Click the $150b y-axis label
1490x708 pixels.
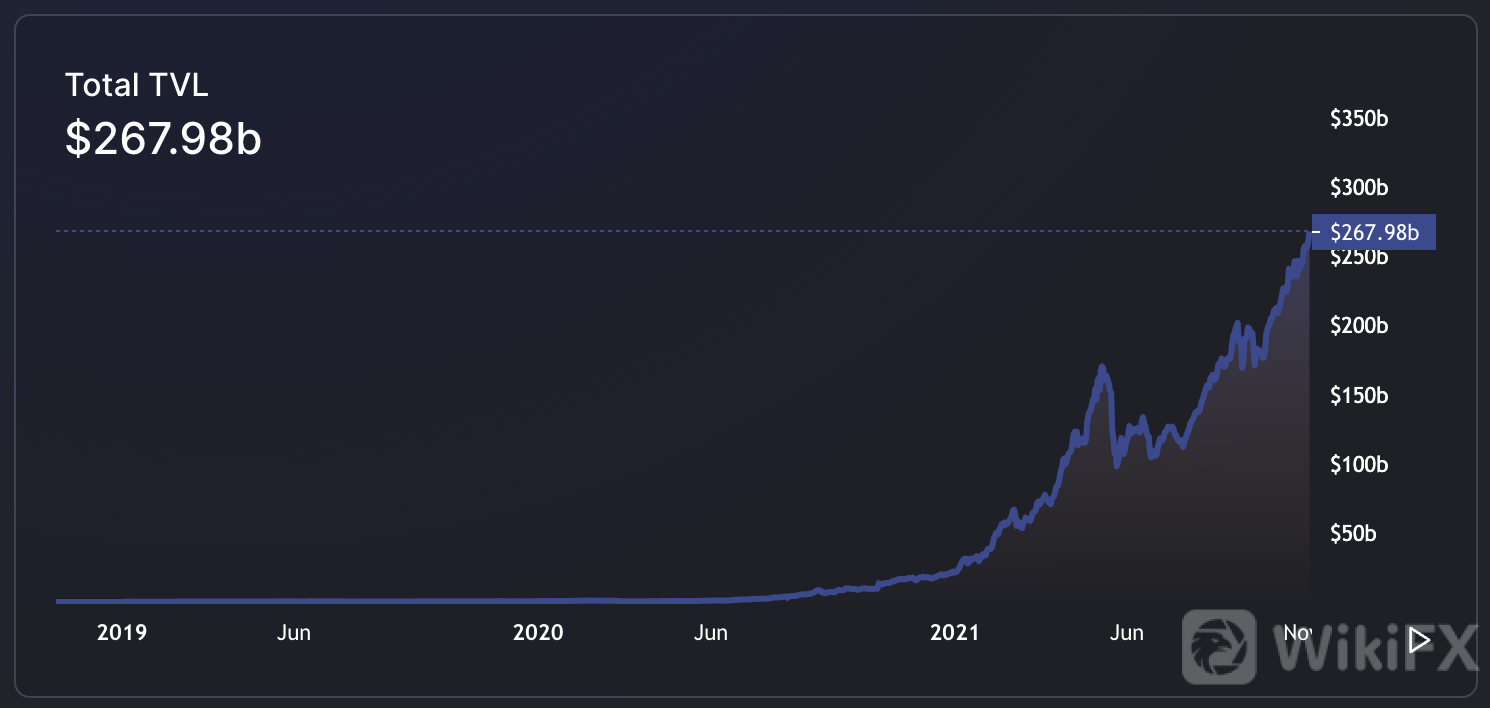click(1359, 395)
